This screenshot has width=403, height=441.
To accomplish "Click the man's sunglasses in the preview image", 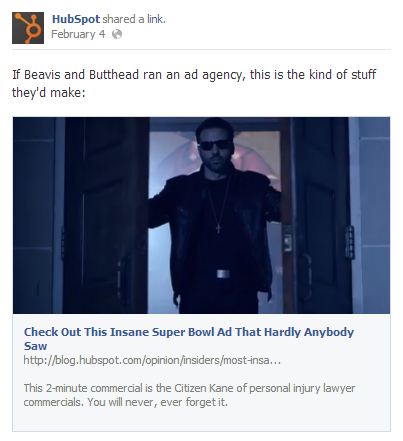I will (214, 145).
